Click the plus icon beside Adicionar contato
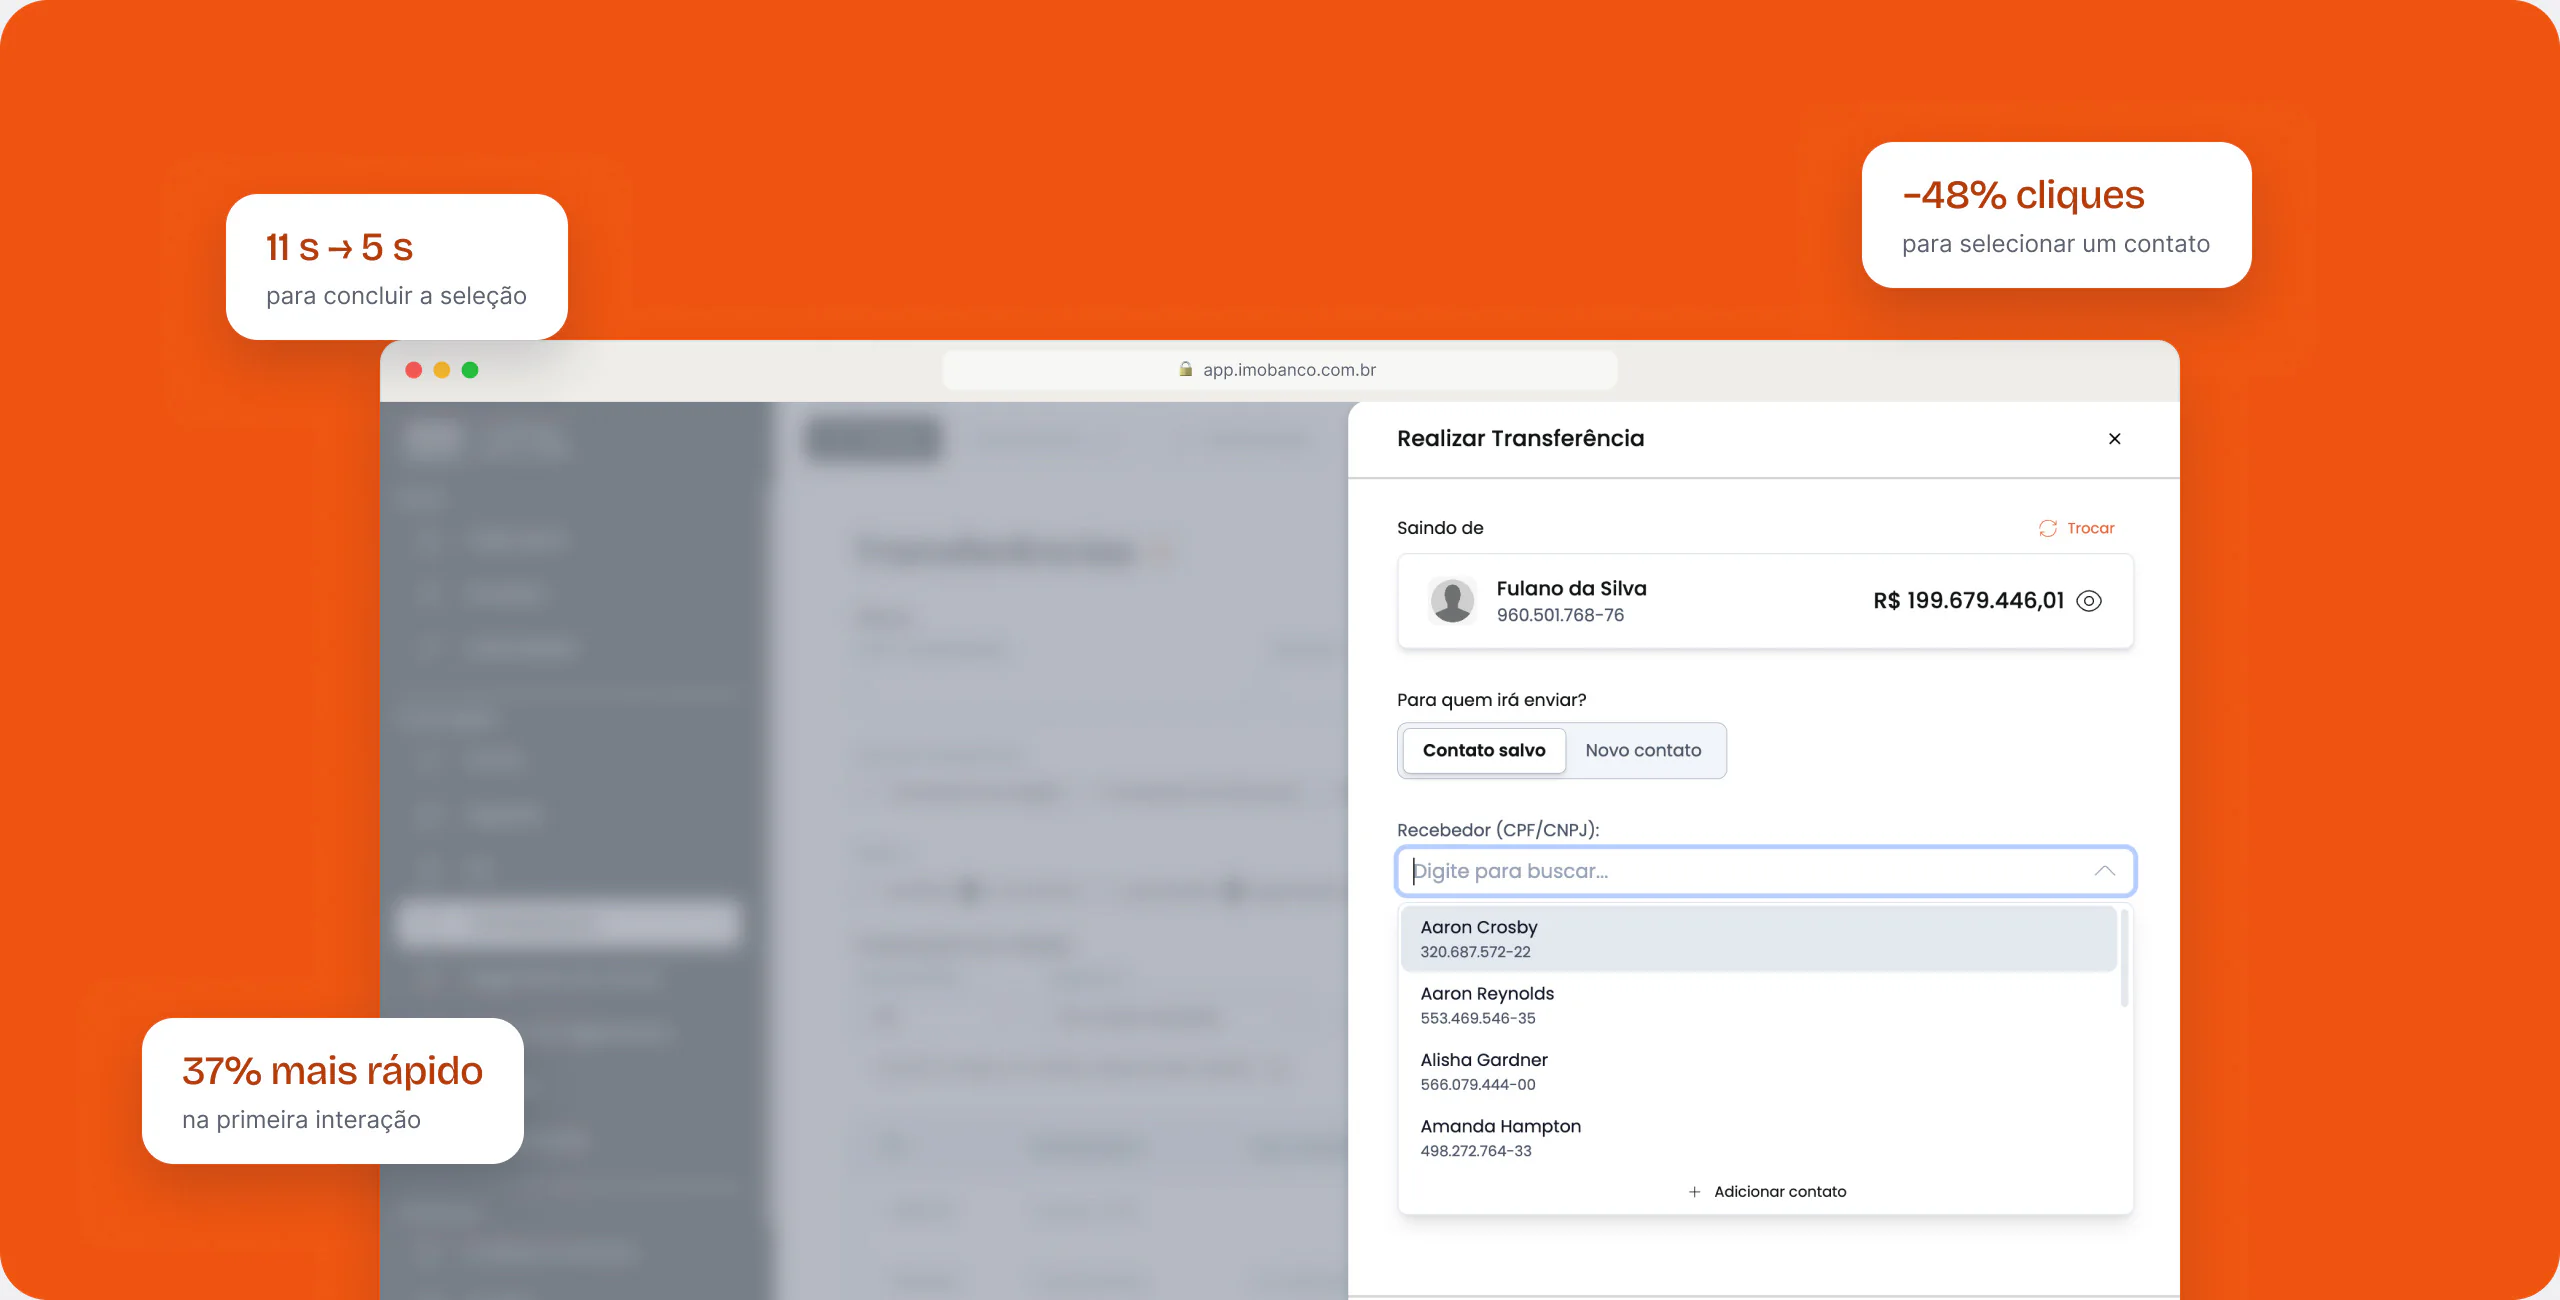2560x1300 pixels. [1694, 1192]
